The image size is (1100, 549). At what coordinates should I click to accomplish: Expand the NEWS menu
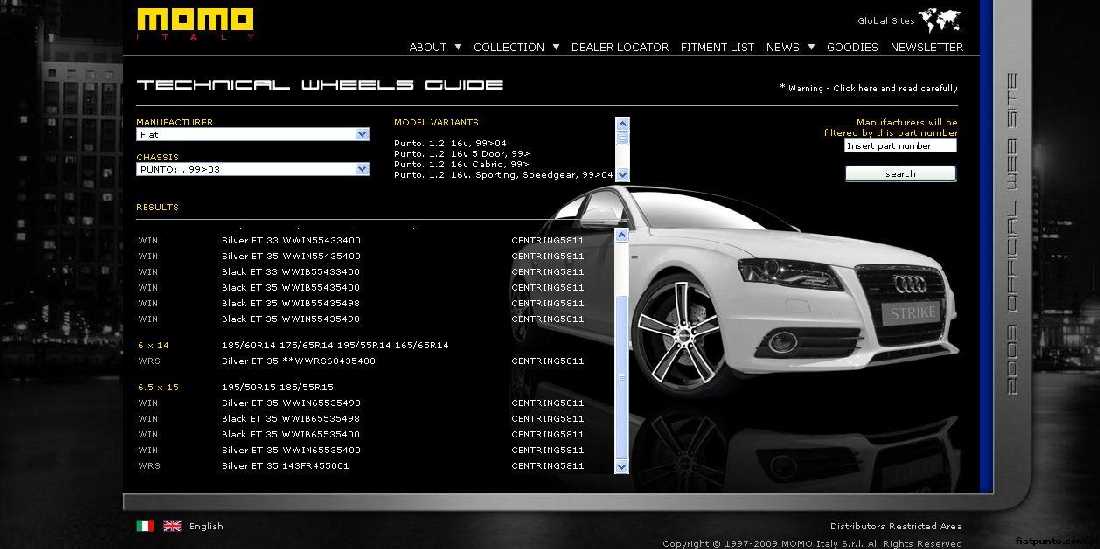[783, 47]
